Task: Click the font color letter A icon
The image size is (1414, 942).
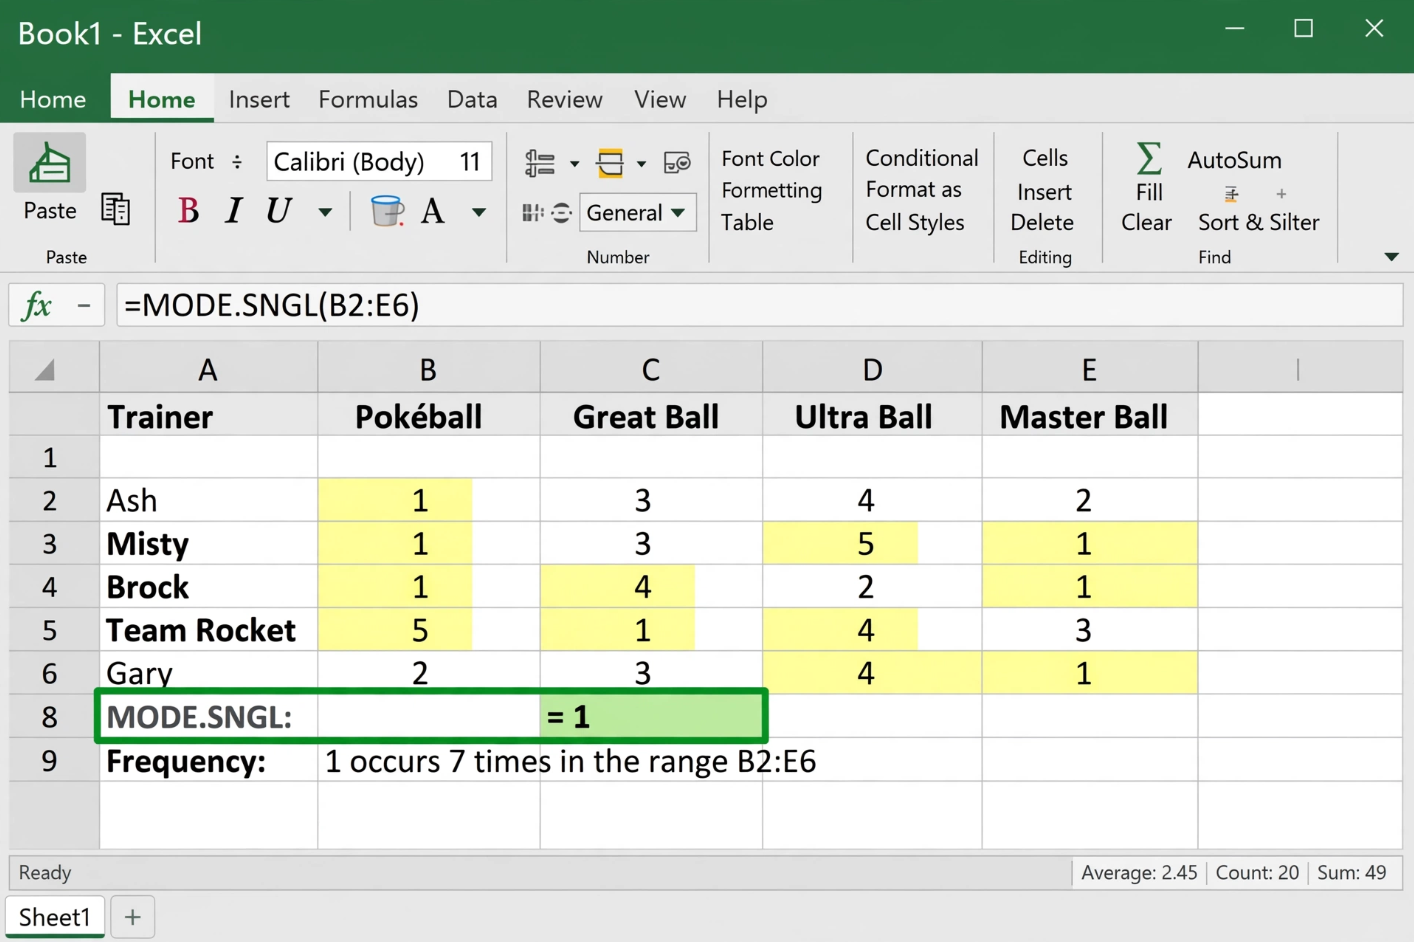Action: (433, 211)
